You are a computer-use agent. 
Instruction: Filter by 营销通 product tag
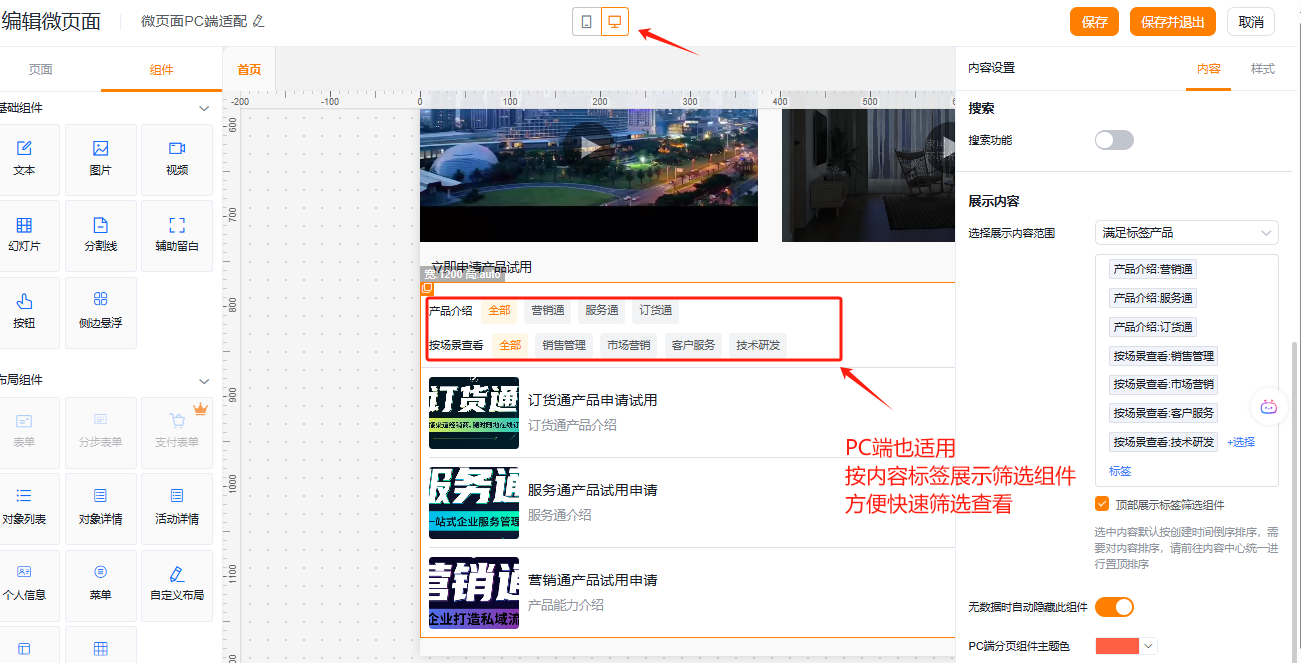547,311
